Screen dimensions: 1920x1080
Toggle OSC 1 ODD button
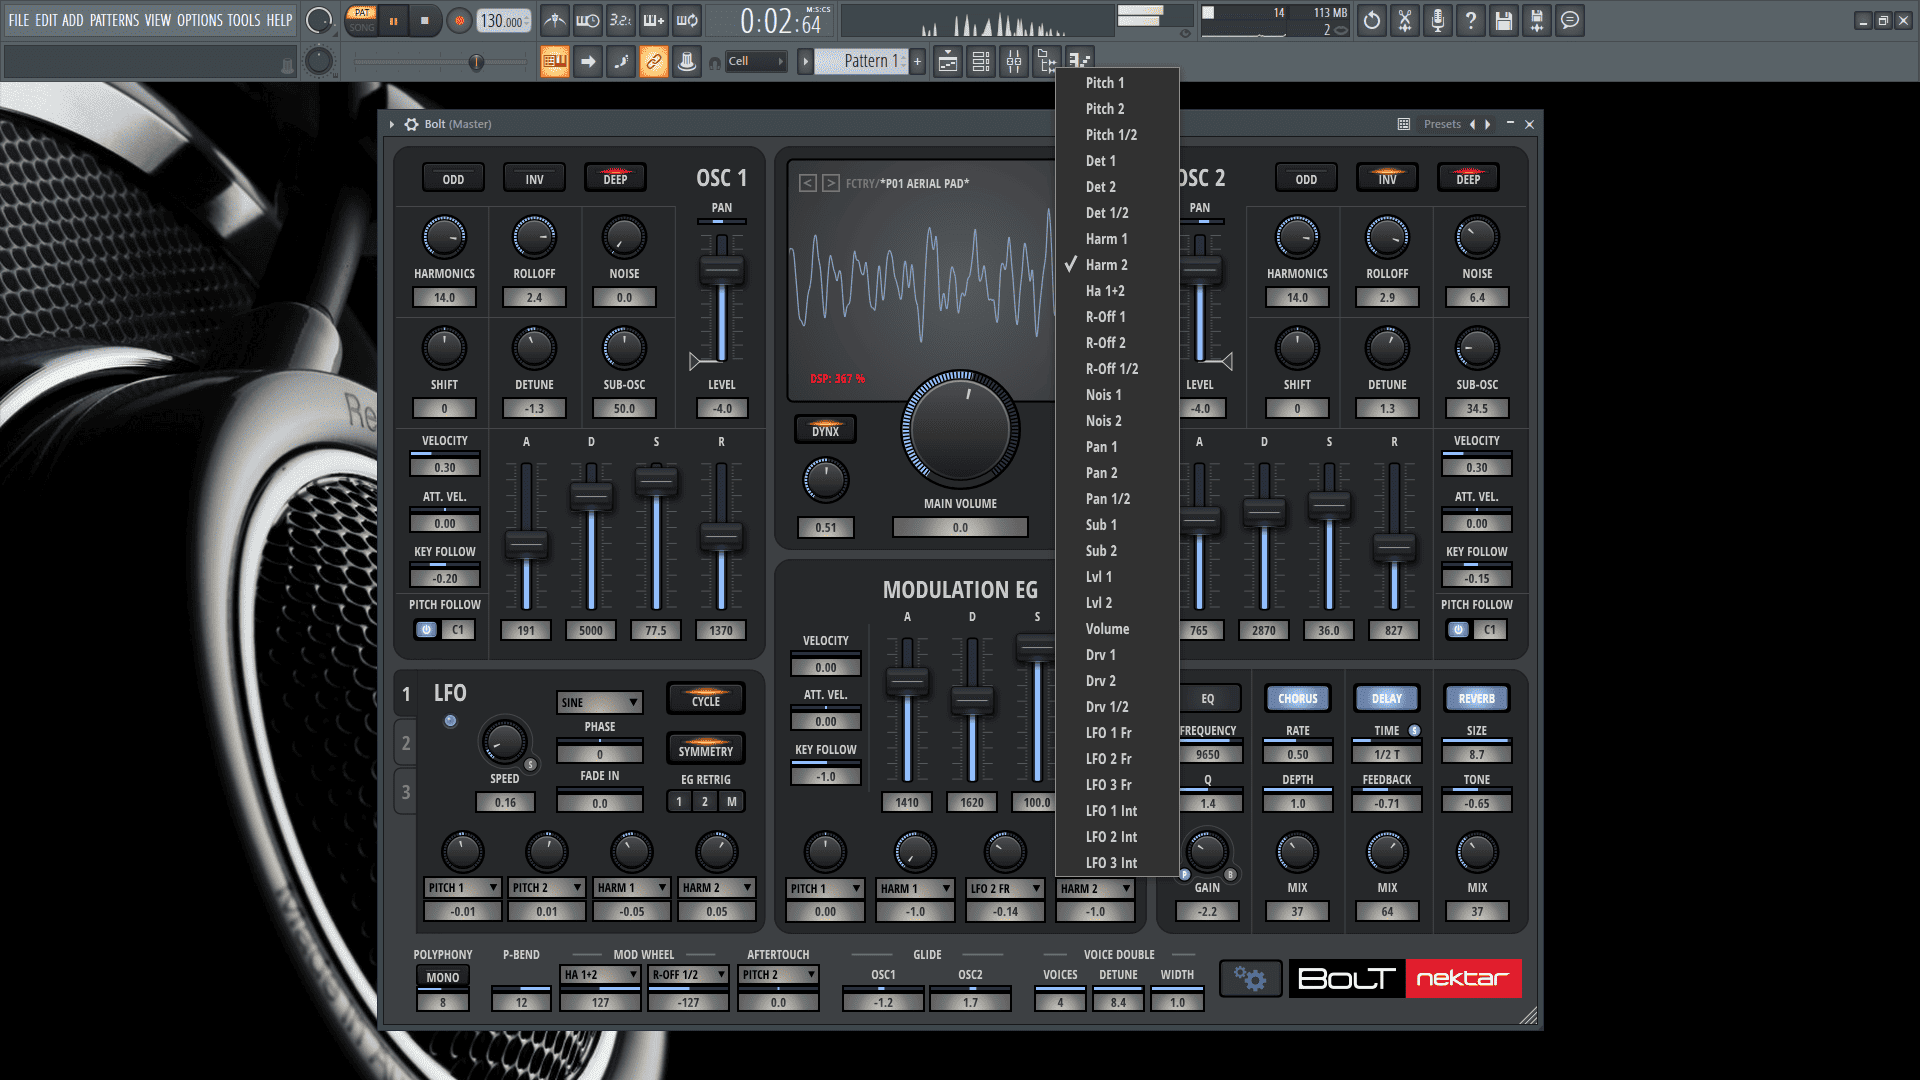tap(453, 179)
